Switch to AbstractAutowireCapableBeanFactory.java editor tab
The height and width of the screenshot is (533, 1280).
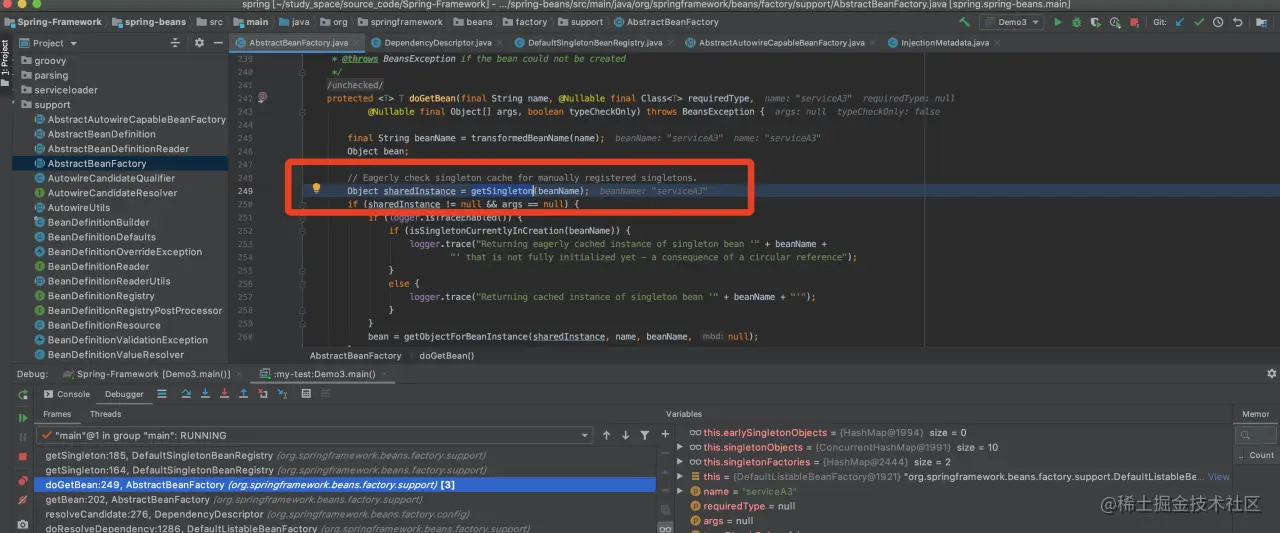781,43
